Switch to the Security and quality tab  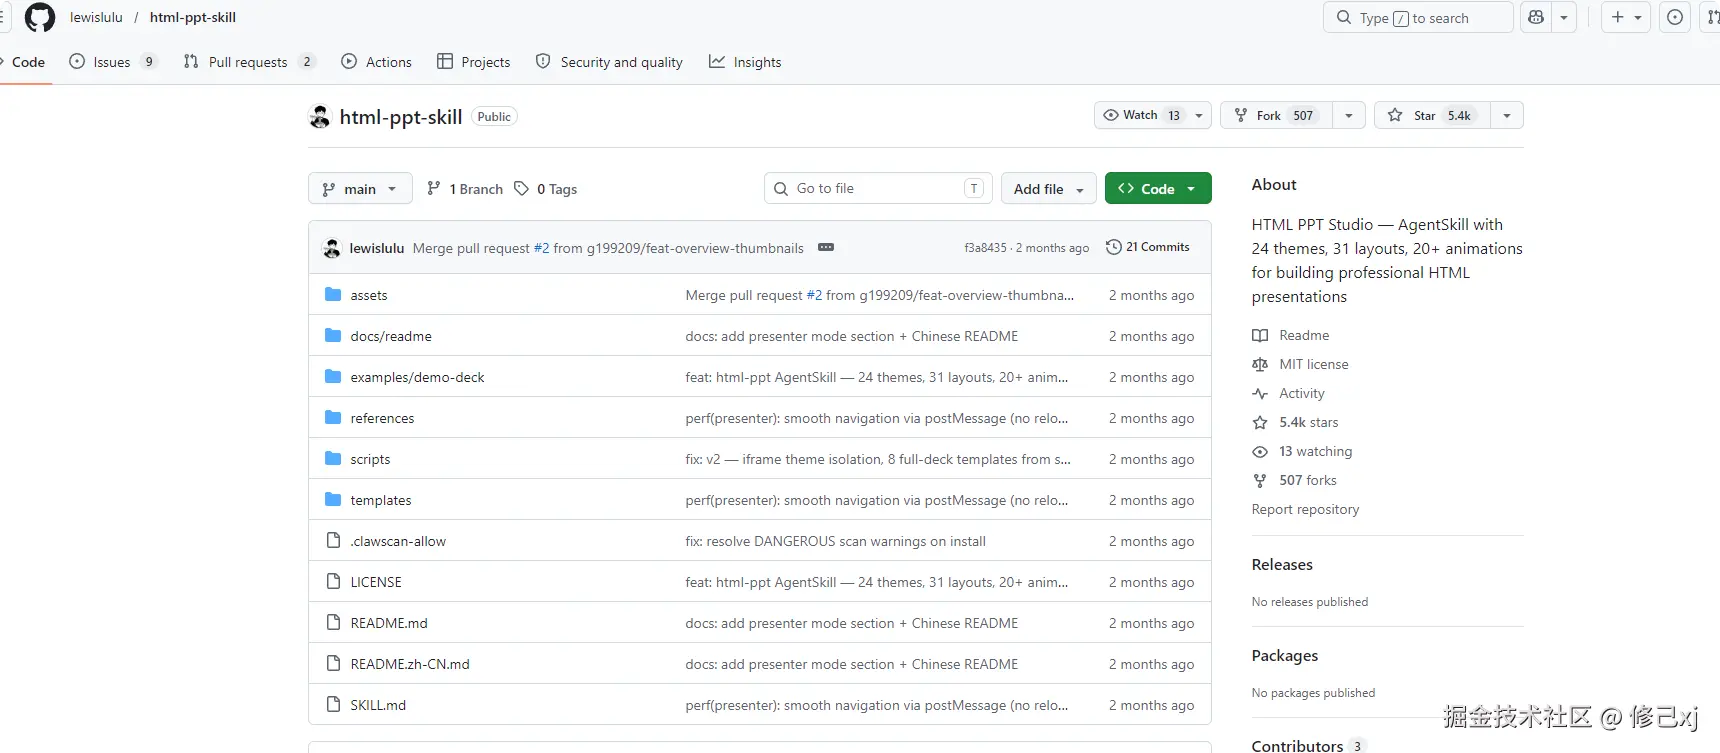pos(609,62)
